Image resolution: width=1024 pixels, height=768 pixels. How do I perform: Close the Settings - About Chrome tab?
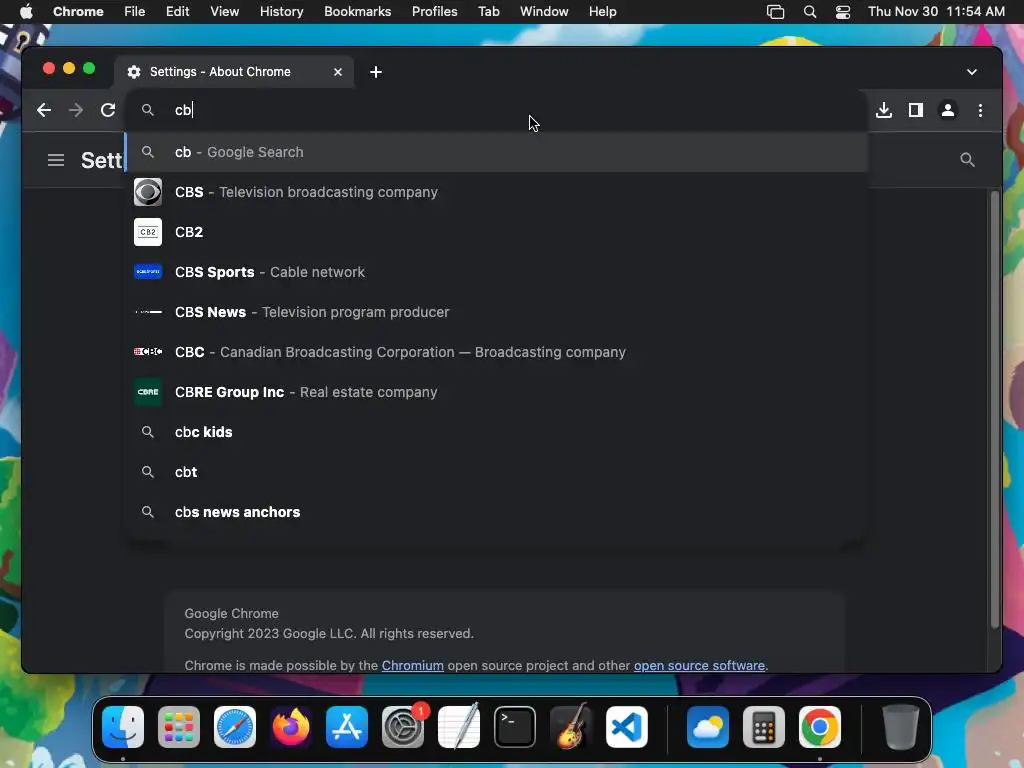(x=338, y=72)
